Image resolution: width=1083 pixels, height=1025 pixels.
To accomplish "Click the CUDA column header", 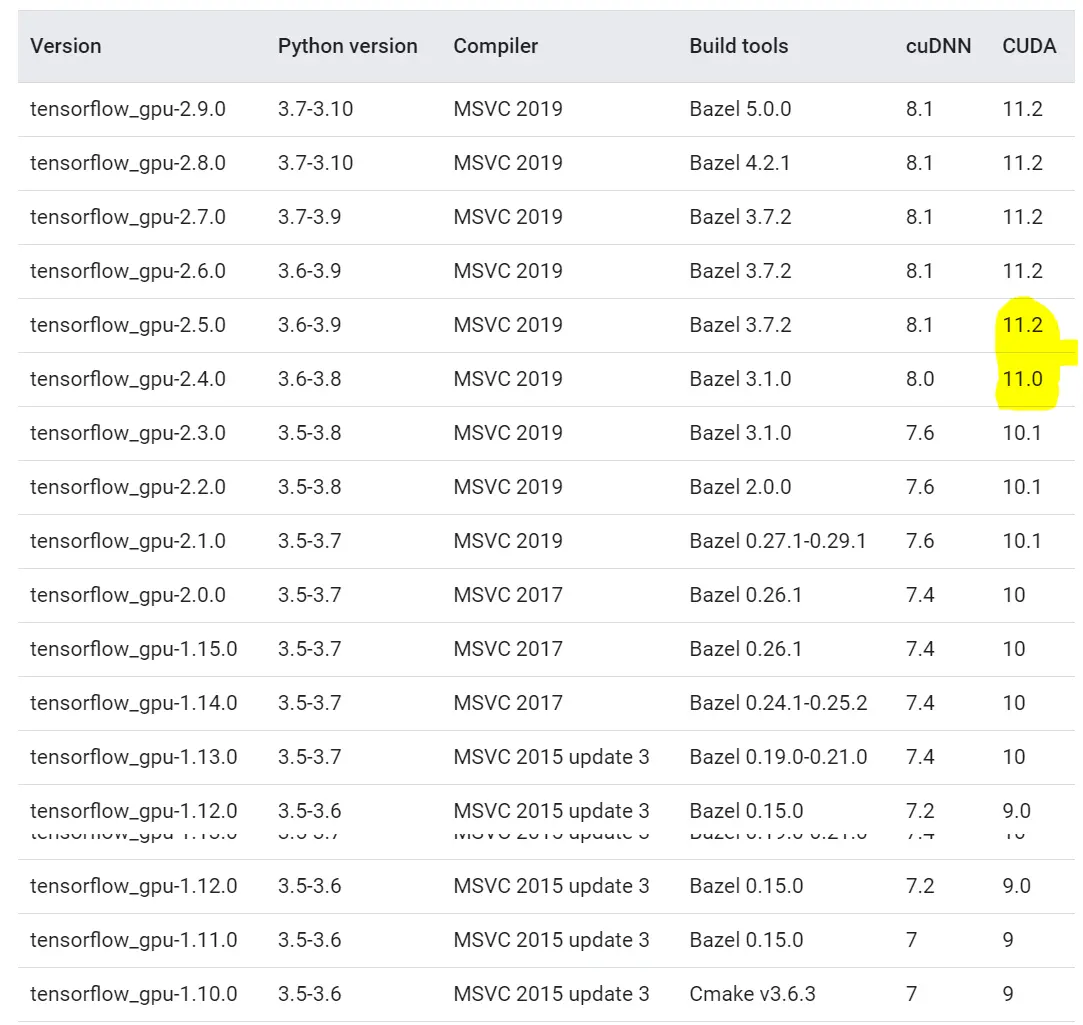I will tap(1029, 46).
